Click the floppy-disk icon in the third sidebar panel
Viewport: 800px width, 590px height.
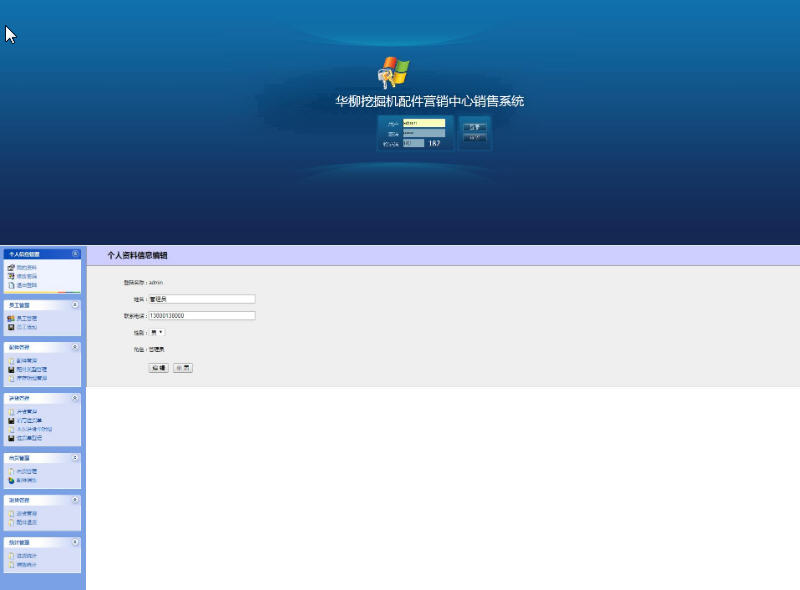pos(11,370)
